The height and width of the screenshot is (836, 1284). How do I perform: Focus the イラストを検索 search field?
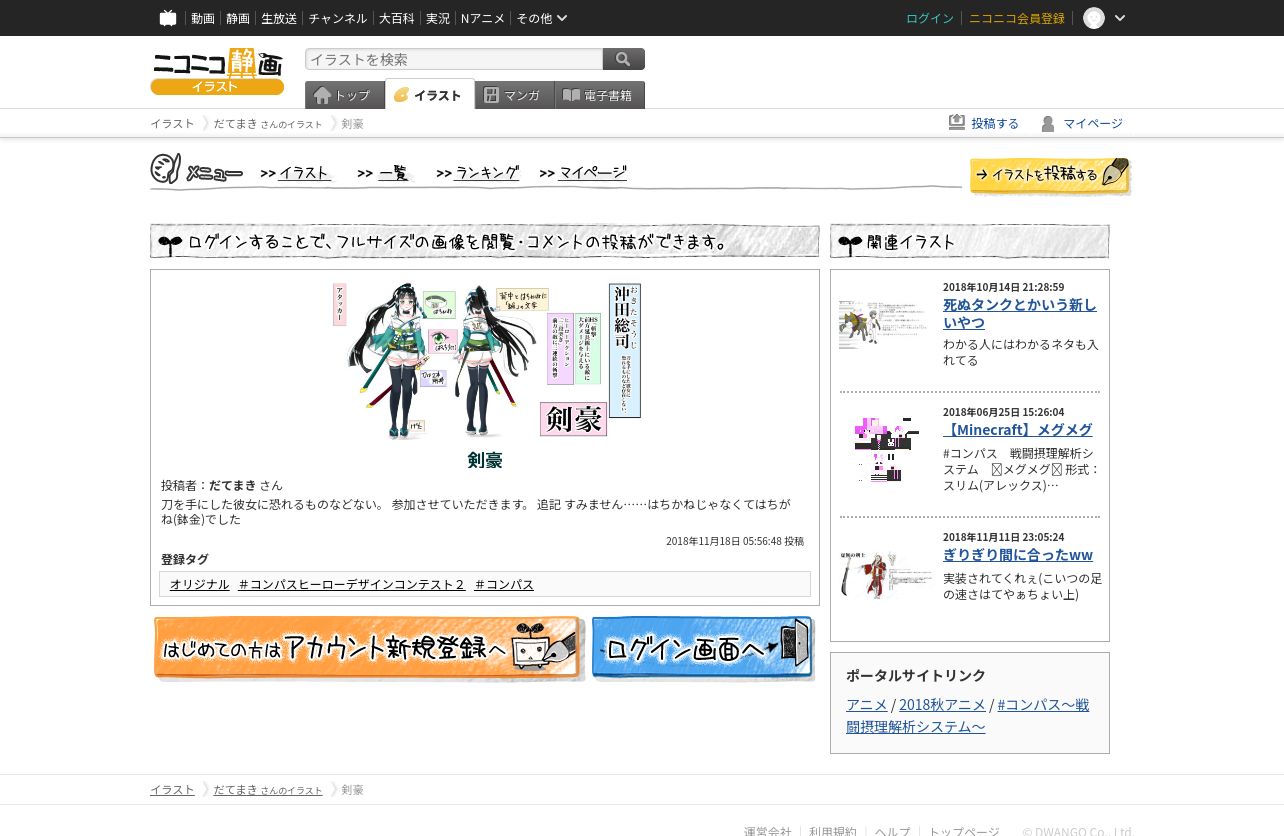[x=454, y=59]
